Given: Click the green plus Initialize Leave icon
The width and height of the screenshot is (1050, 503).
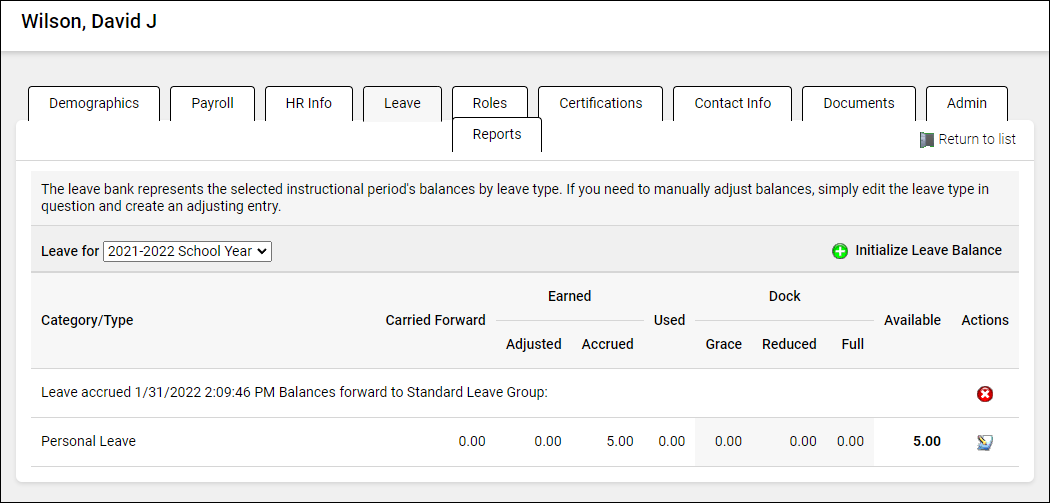Looking at the screenshot, I should 840,251.
